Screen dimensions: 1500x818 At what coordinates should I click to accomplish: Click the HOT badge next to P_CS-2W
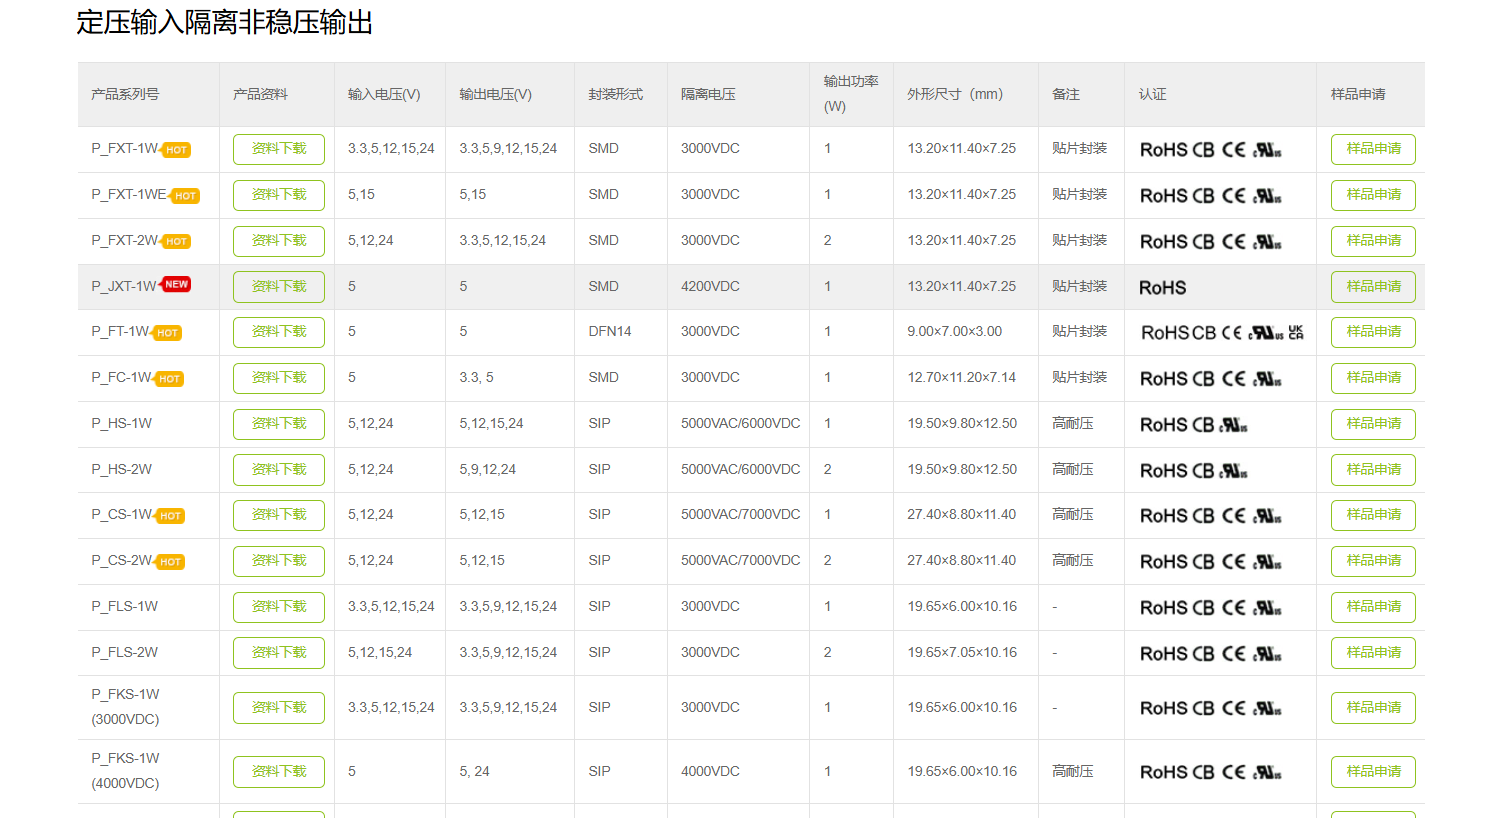(x=171, y=562)
